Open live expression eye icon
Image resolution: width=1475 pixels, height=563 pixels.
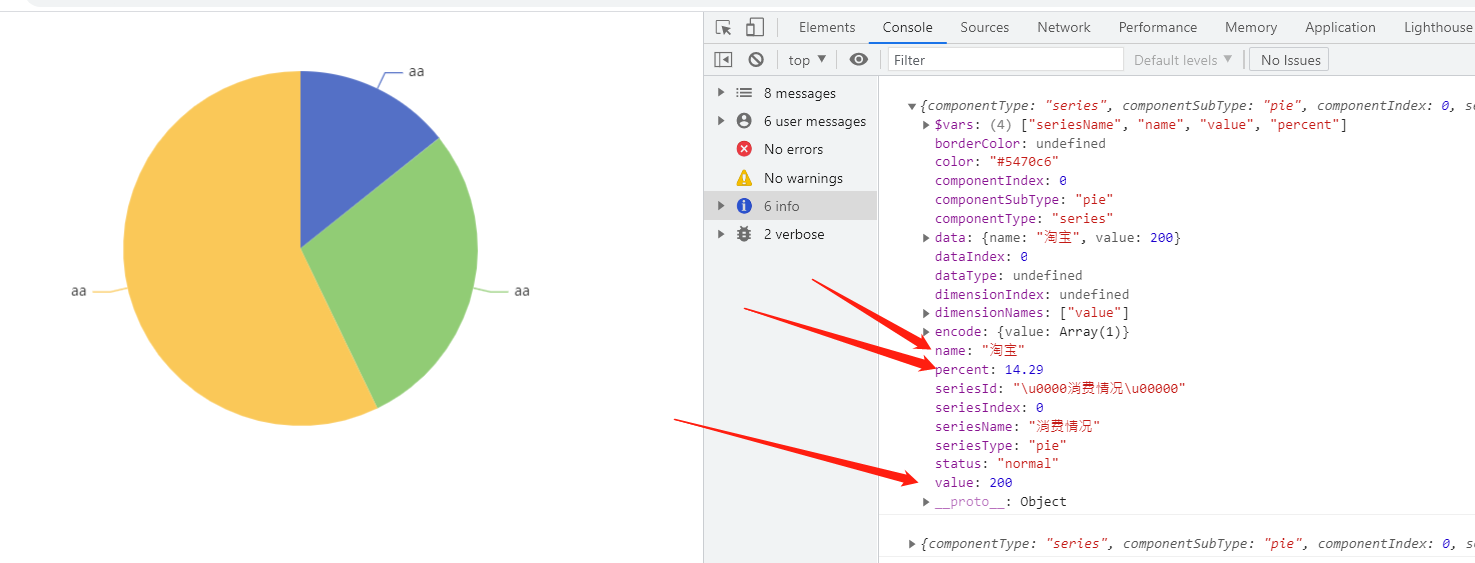[x=858, y=60]
